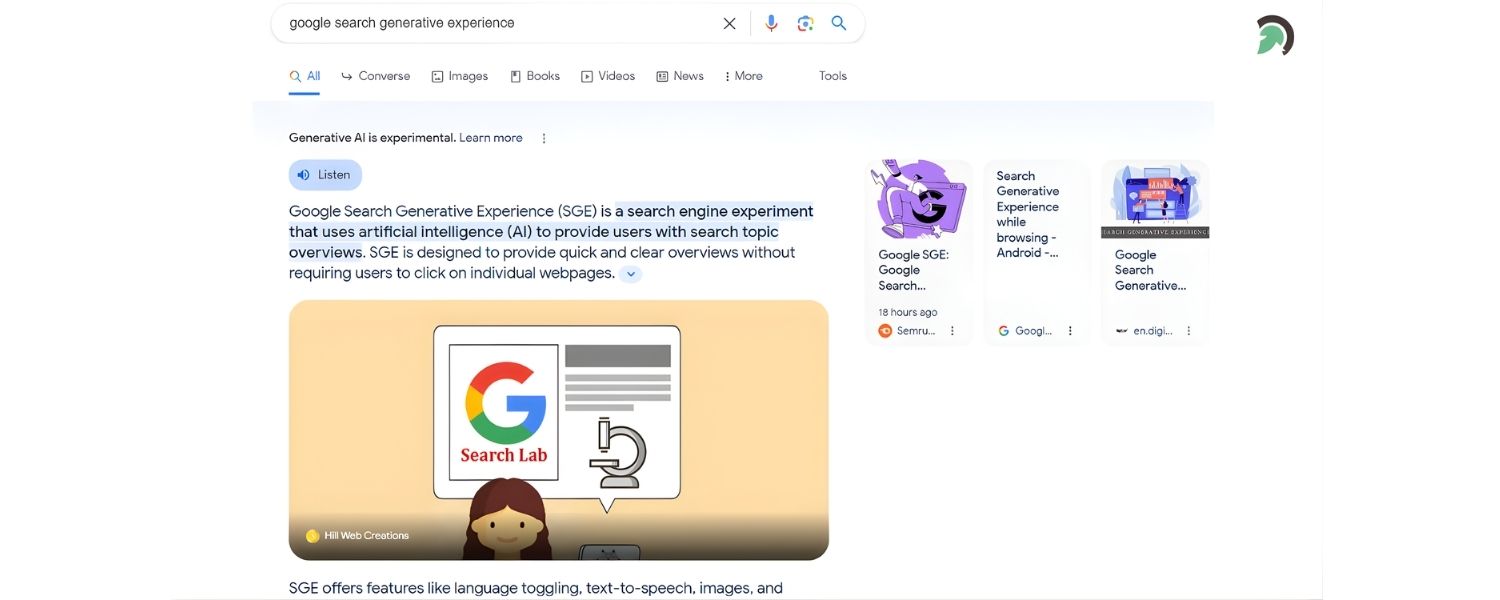The width and height of the screenshot is (1500, 600).
Task: Click the search magnifier icon
Action: click(x=839, y=23)
